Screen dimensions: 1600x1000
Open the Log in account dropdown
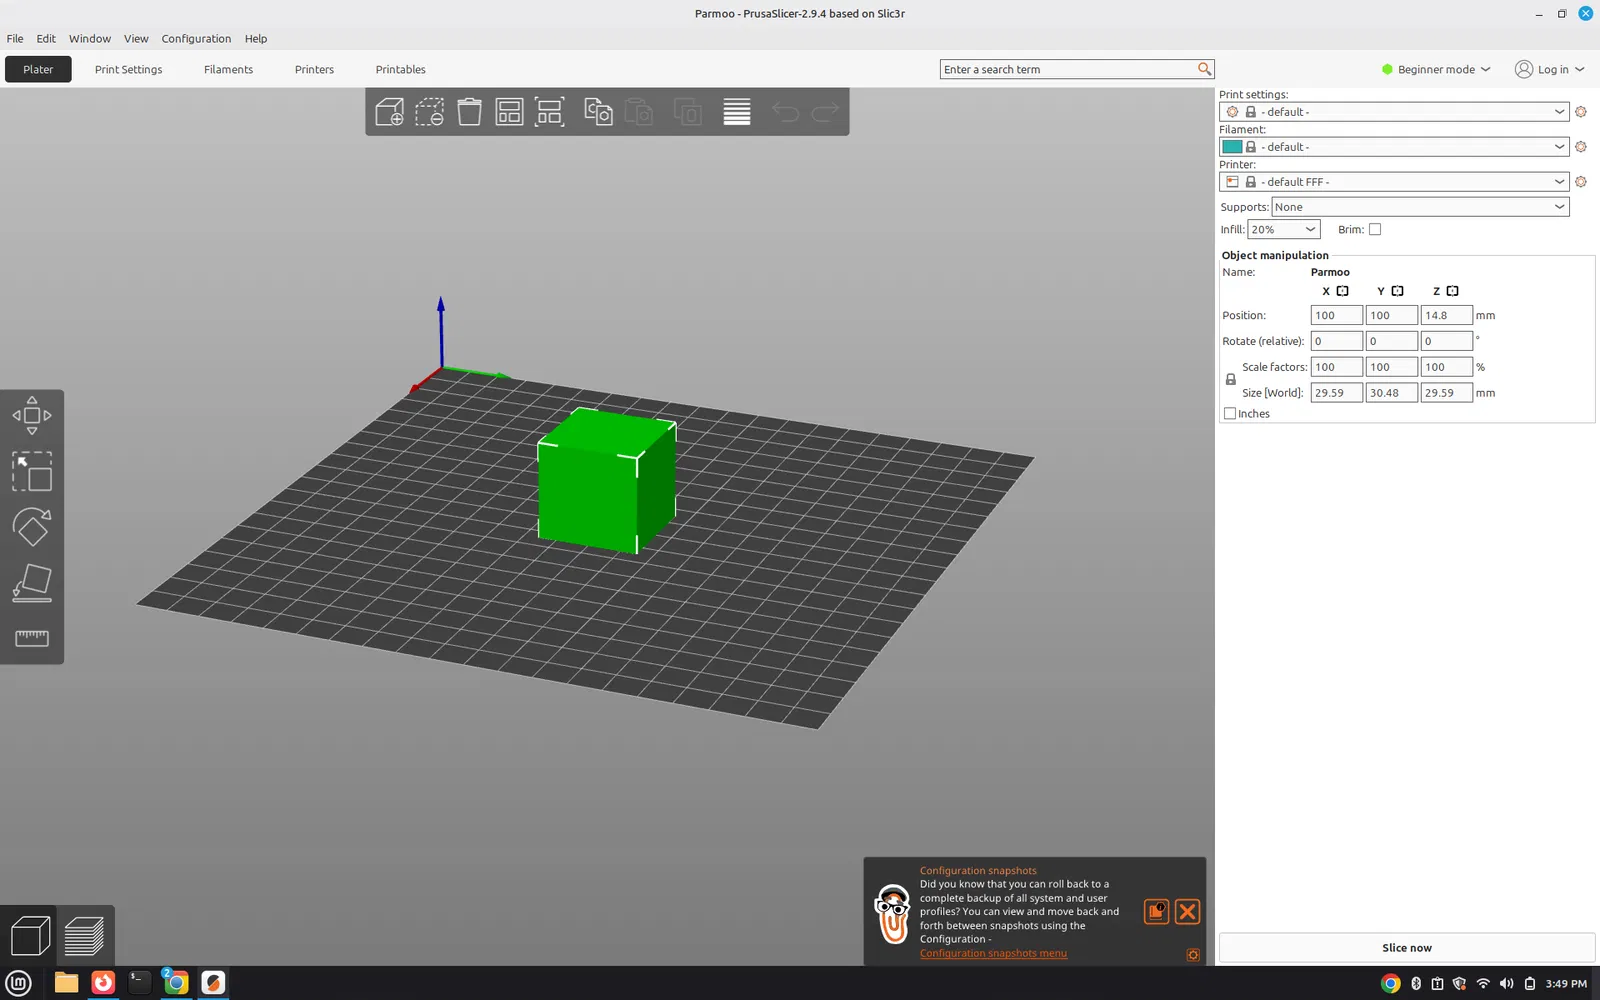(1550, 69)
